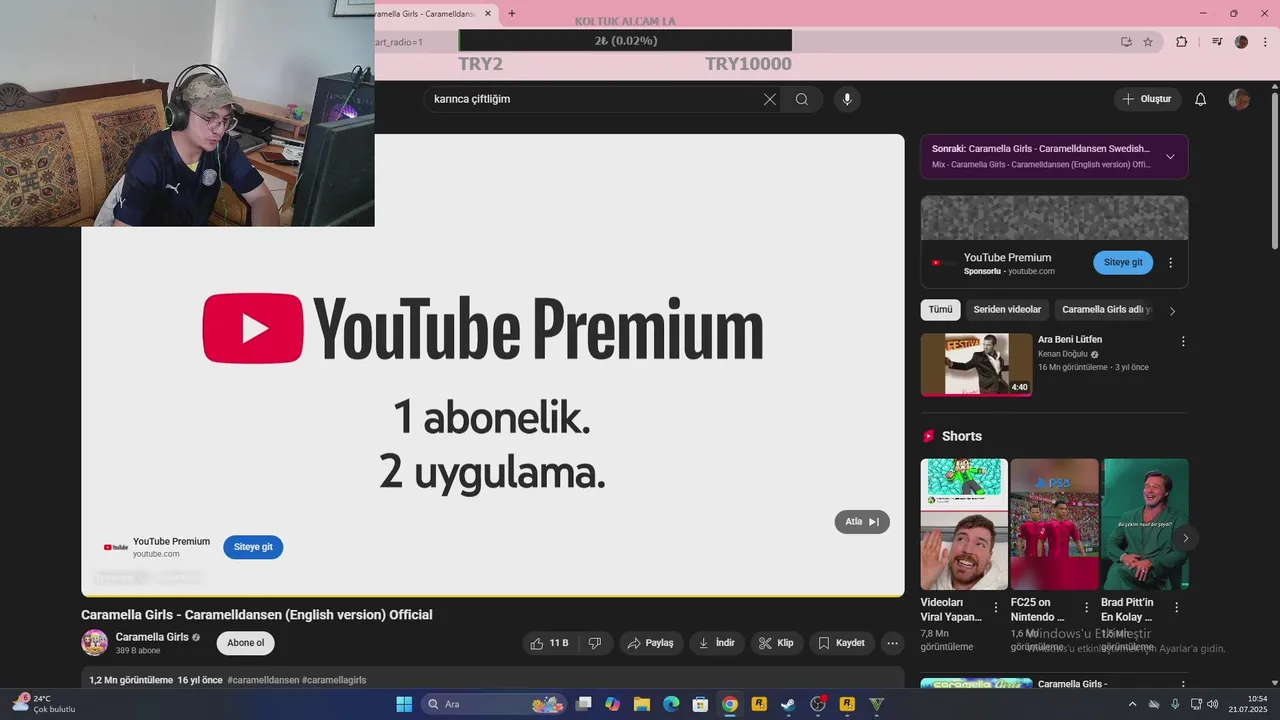Show next Shorts with arrow
This screenshot has width=1280, height=720.
click(x=1185, y=538)
